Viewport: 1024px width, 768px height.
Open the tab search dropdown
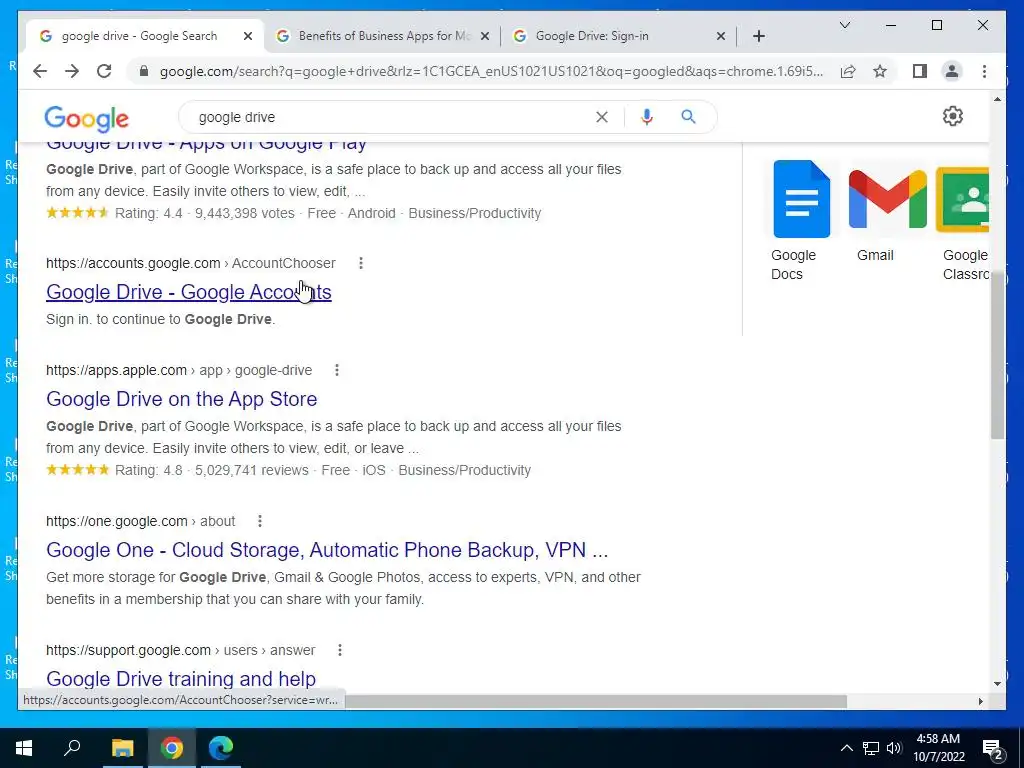844,25
